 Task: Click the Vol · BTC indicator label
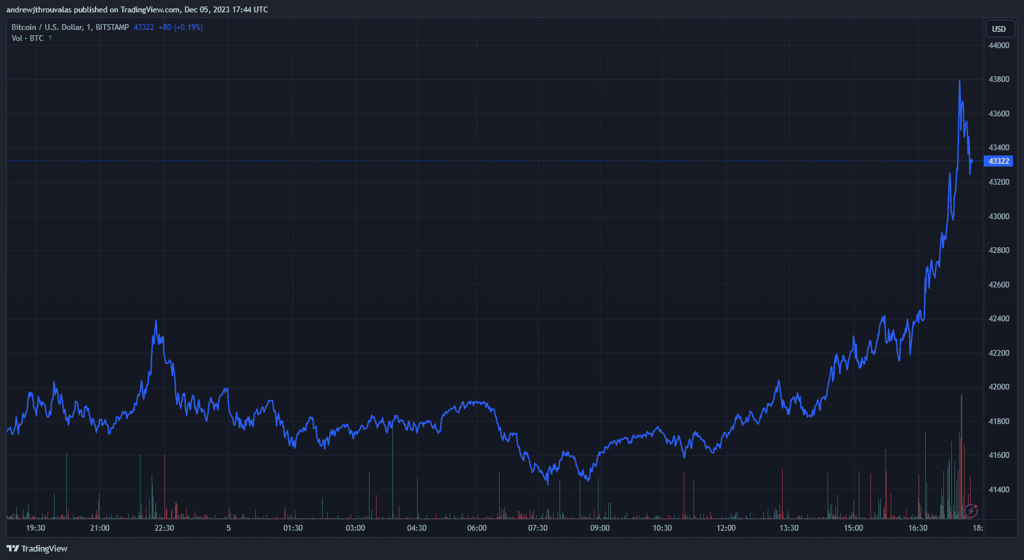(x=27, y=39)
